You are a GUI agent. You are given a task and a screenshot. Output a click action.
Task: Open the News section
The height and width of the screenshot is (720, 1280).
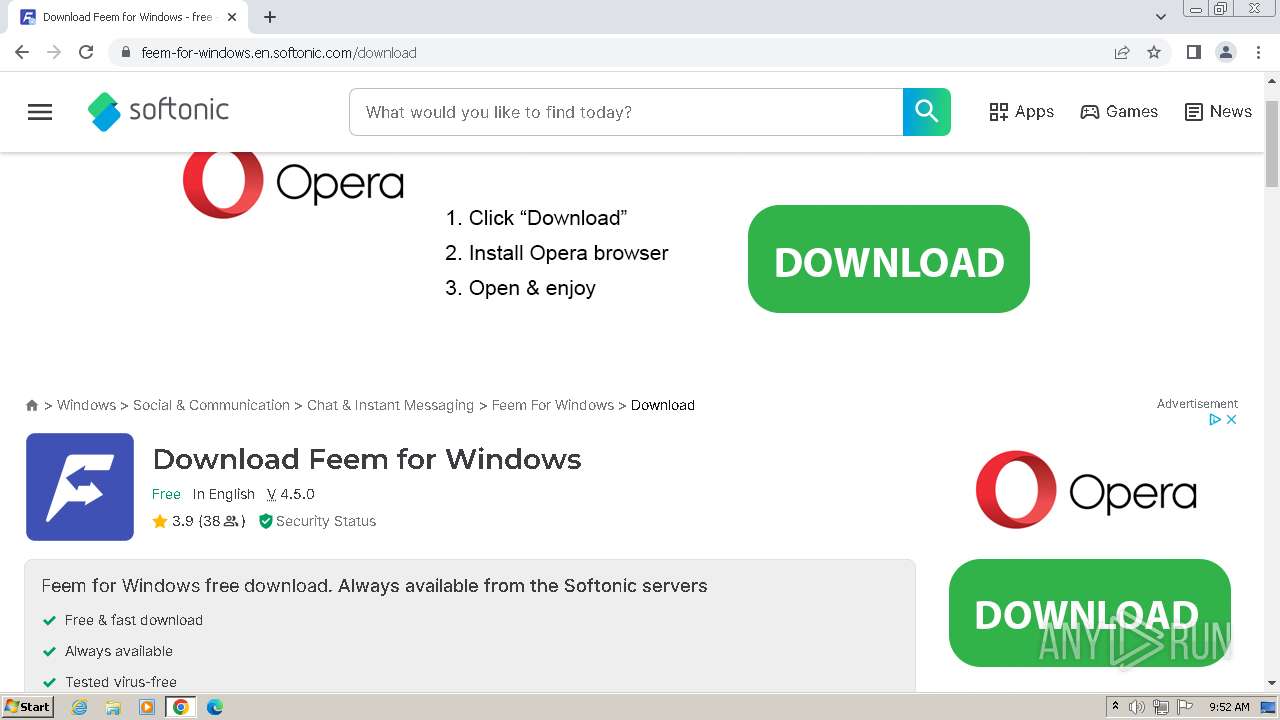pyautogui.click(x=1218, y=112)
